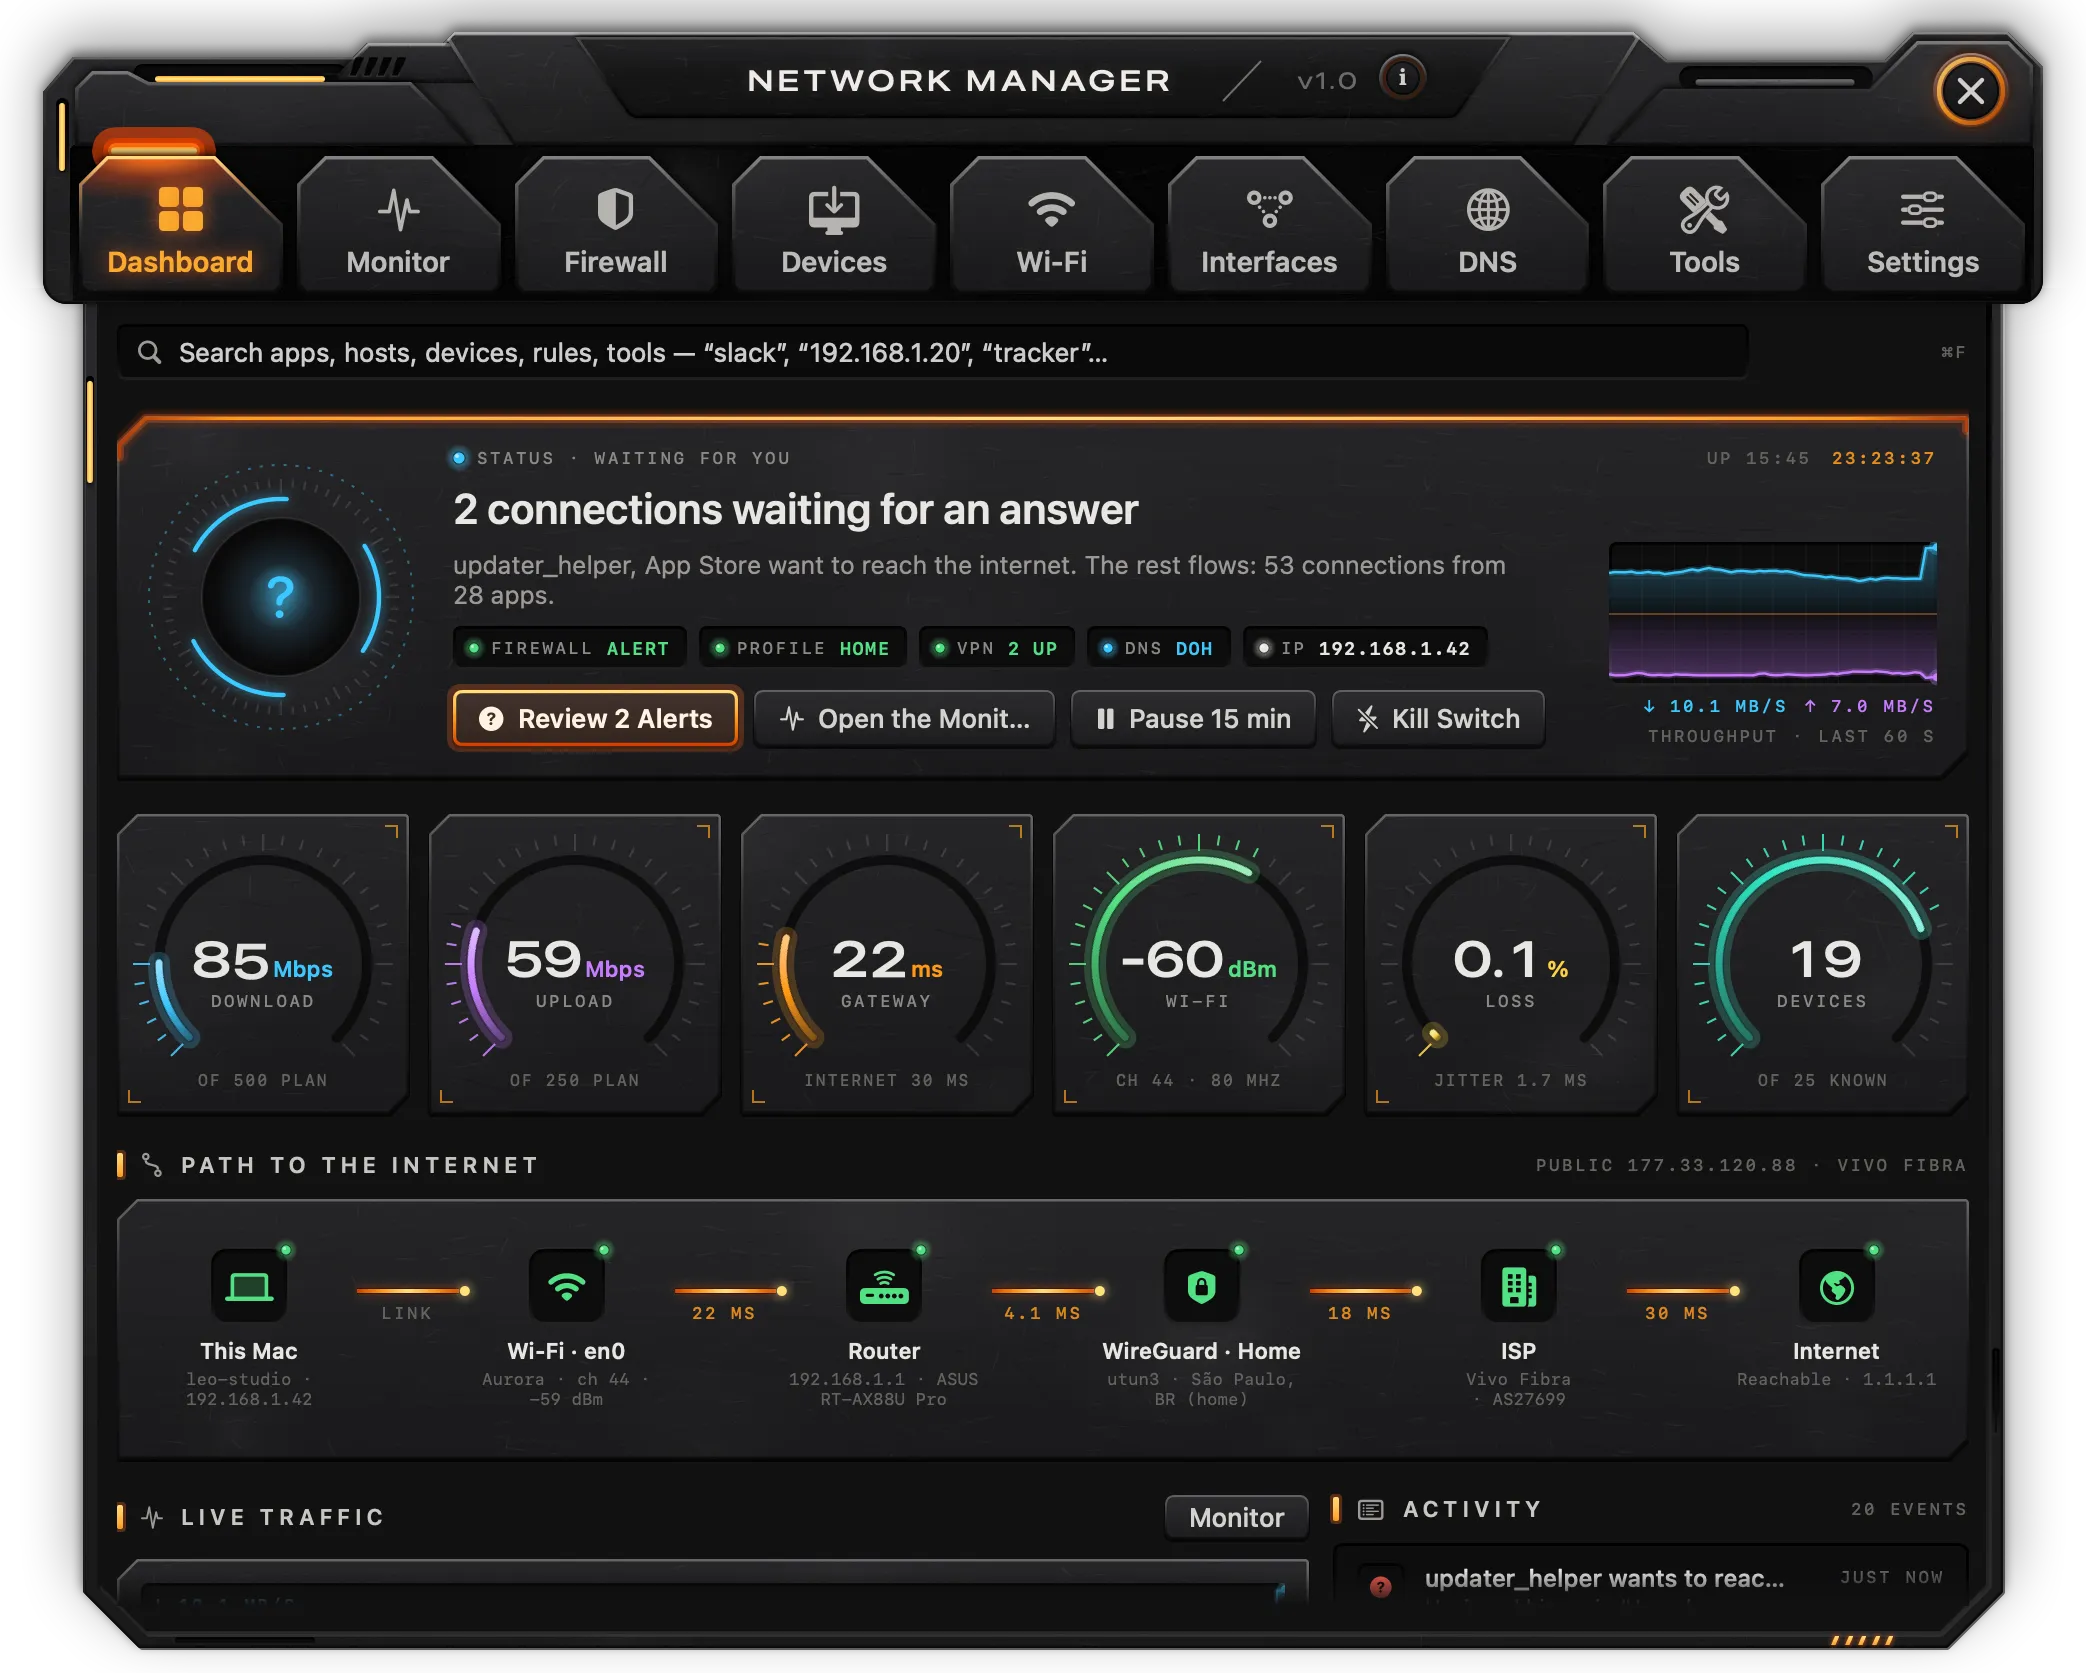Click the FIREWALL ALERT status chip
Screen dimensions: 2086x1673
click(570, 648)
